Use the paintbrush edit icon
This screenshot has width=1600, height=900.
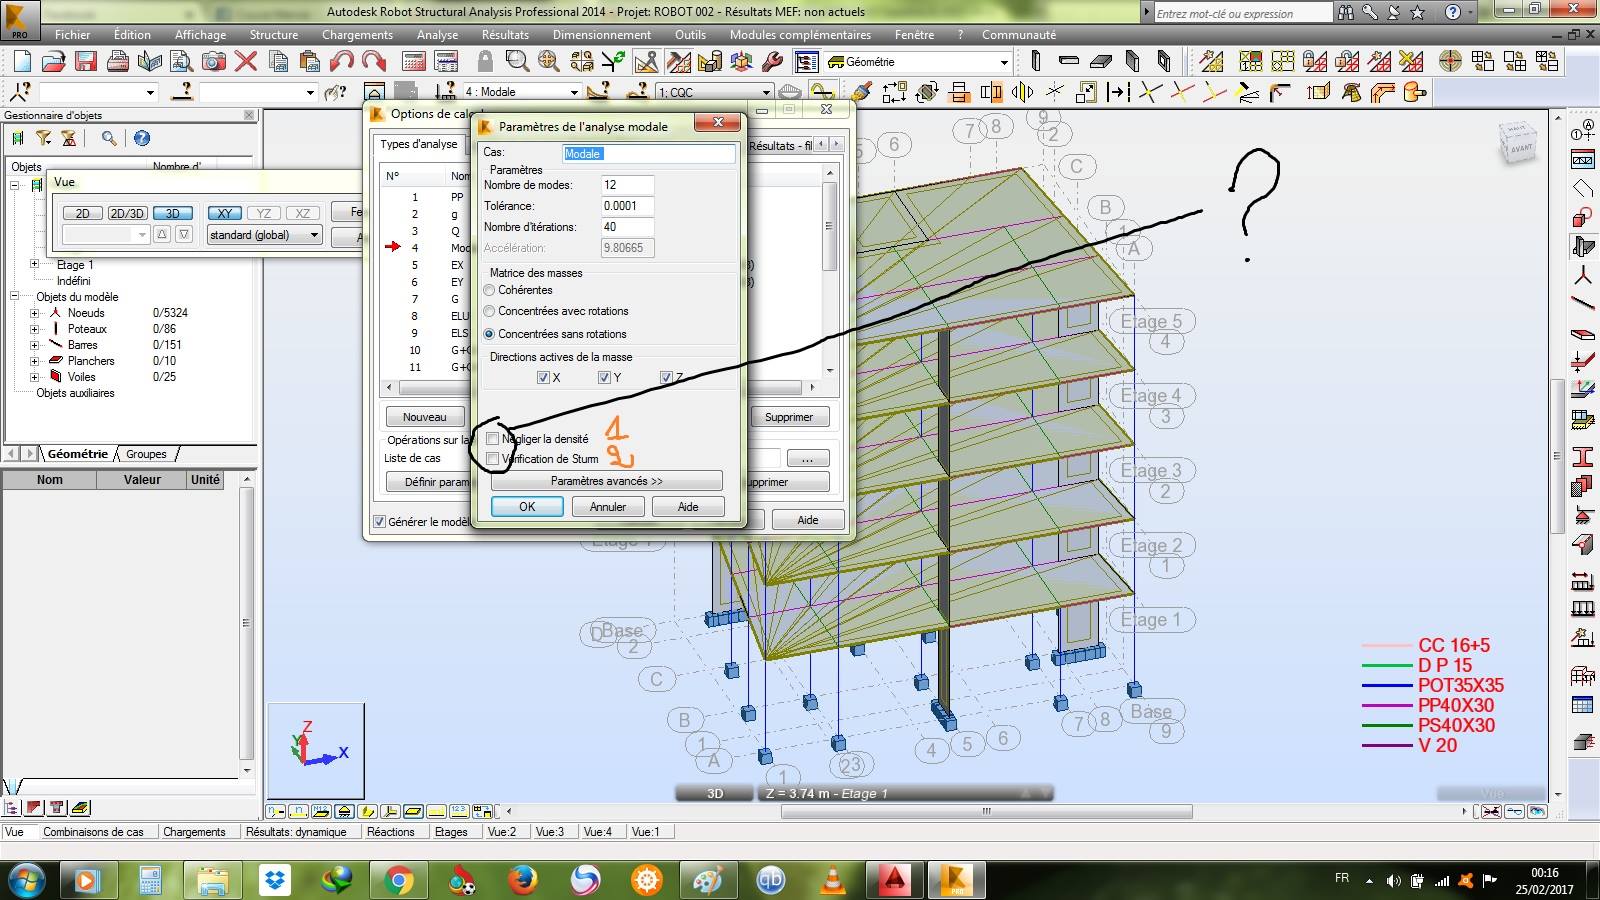point(862,92)
